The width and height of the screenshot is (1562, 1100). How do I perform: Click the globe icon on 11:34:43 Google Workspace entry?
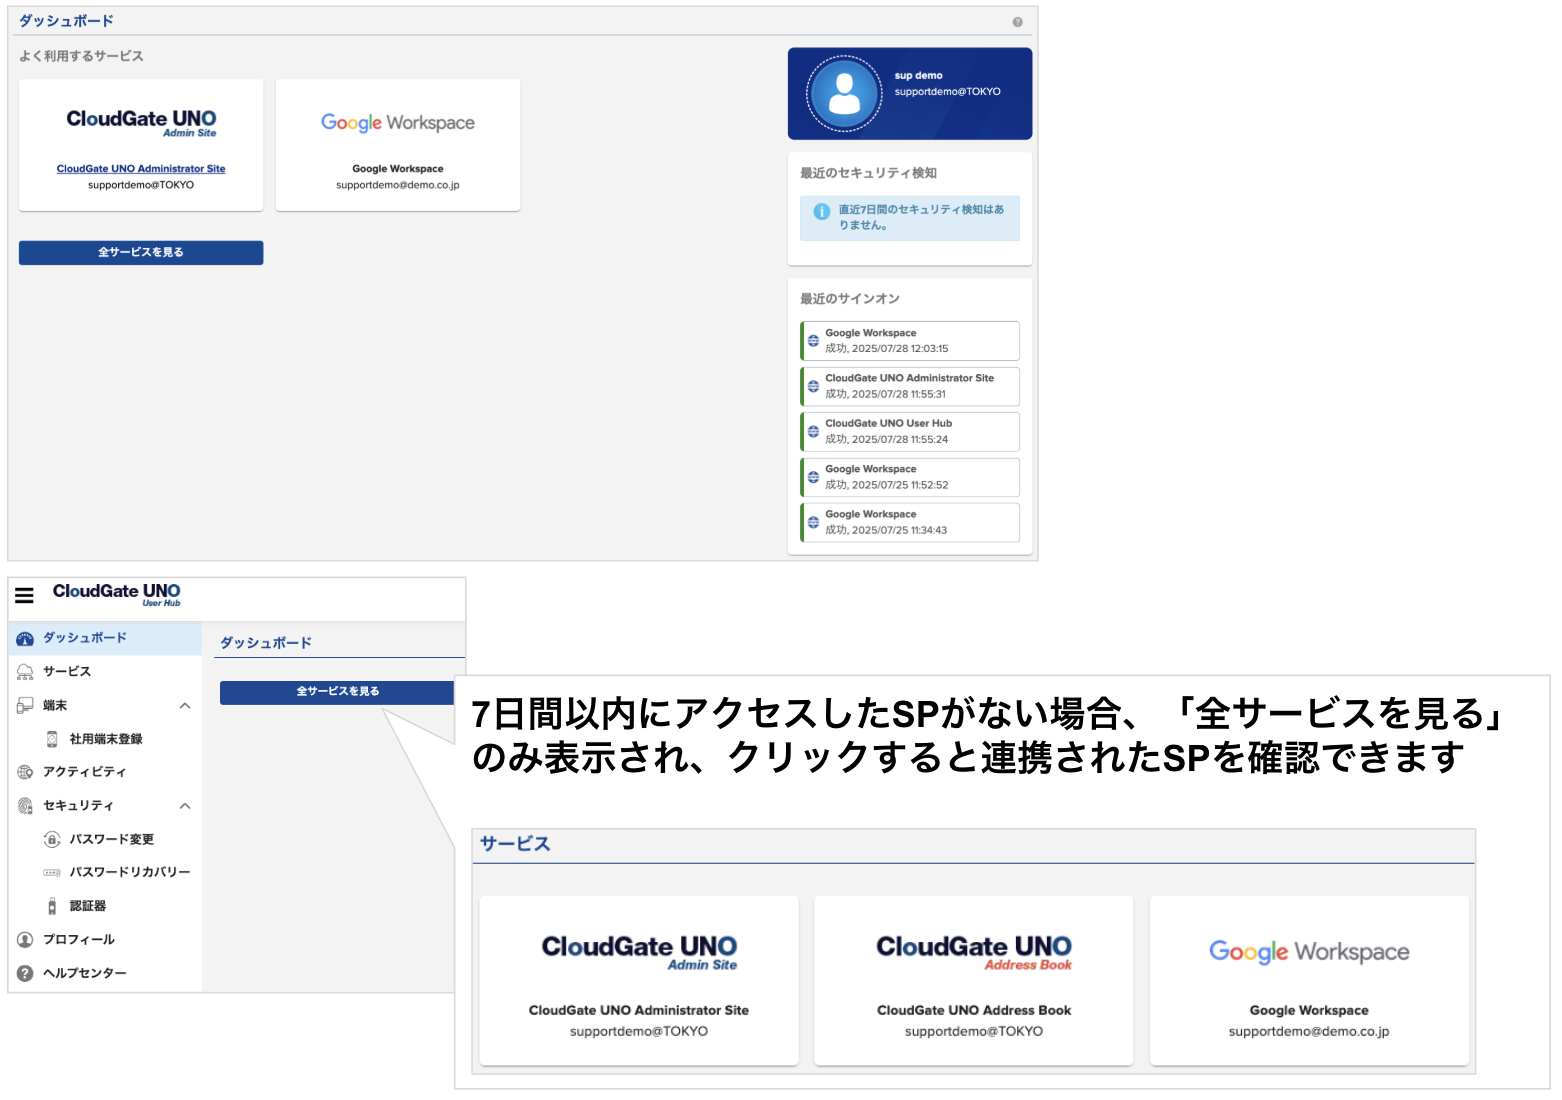coord(814,522)
